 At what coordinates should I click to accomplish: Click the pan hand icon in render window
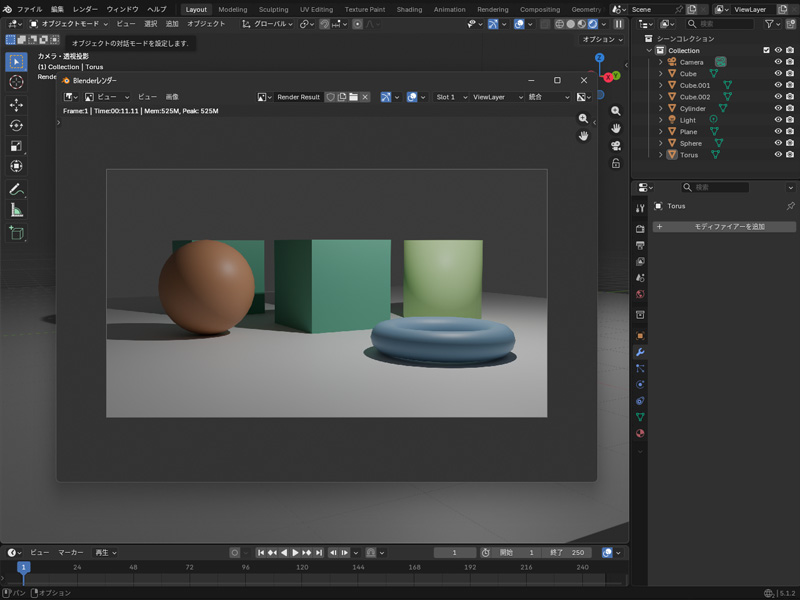click(x=583, y=136)
